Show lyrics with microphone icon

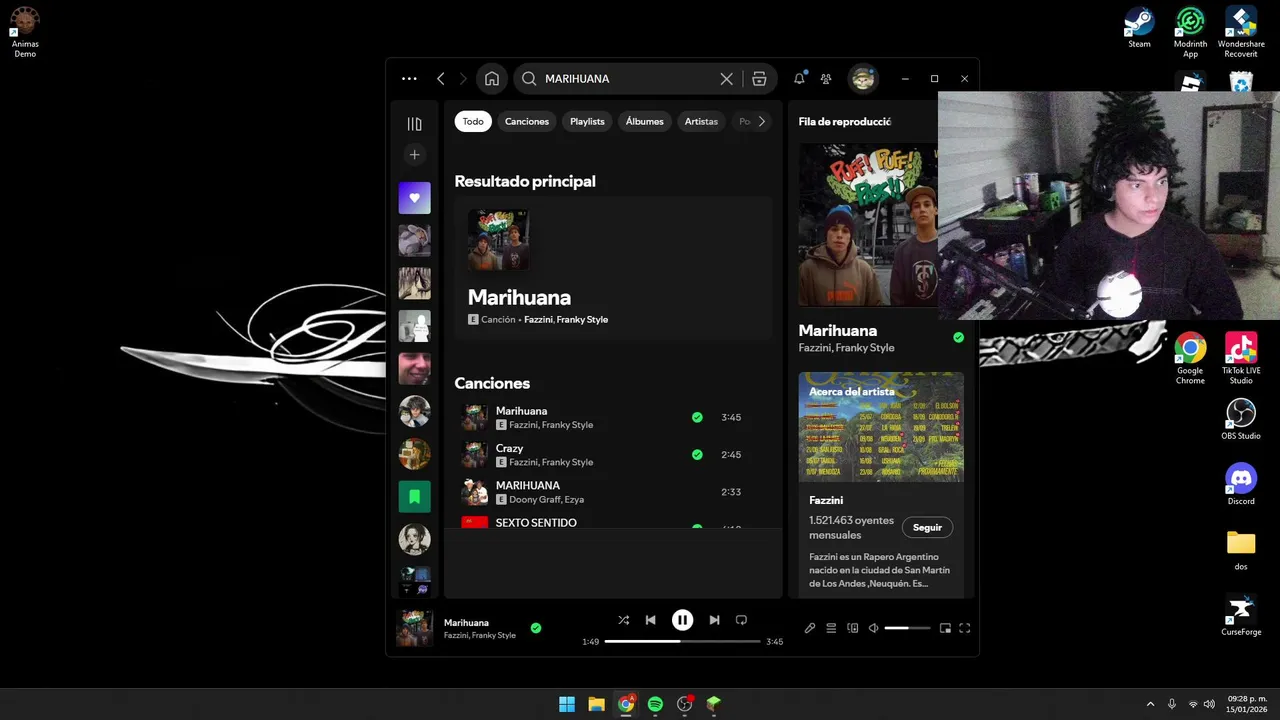tap(810, 628)
